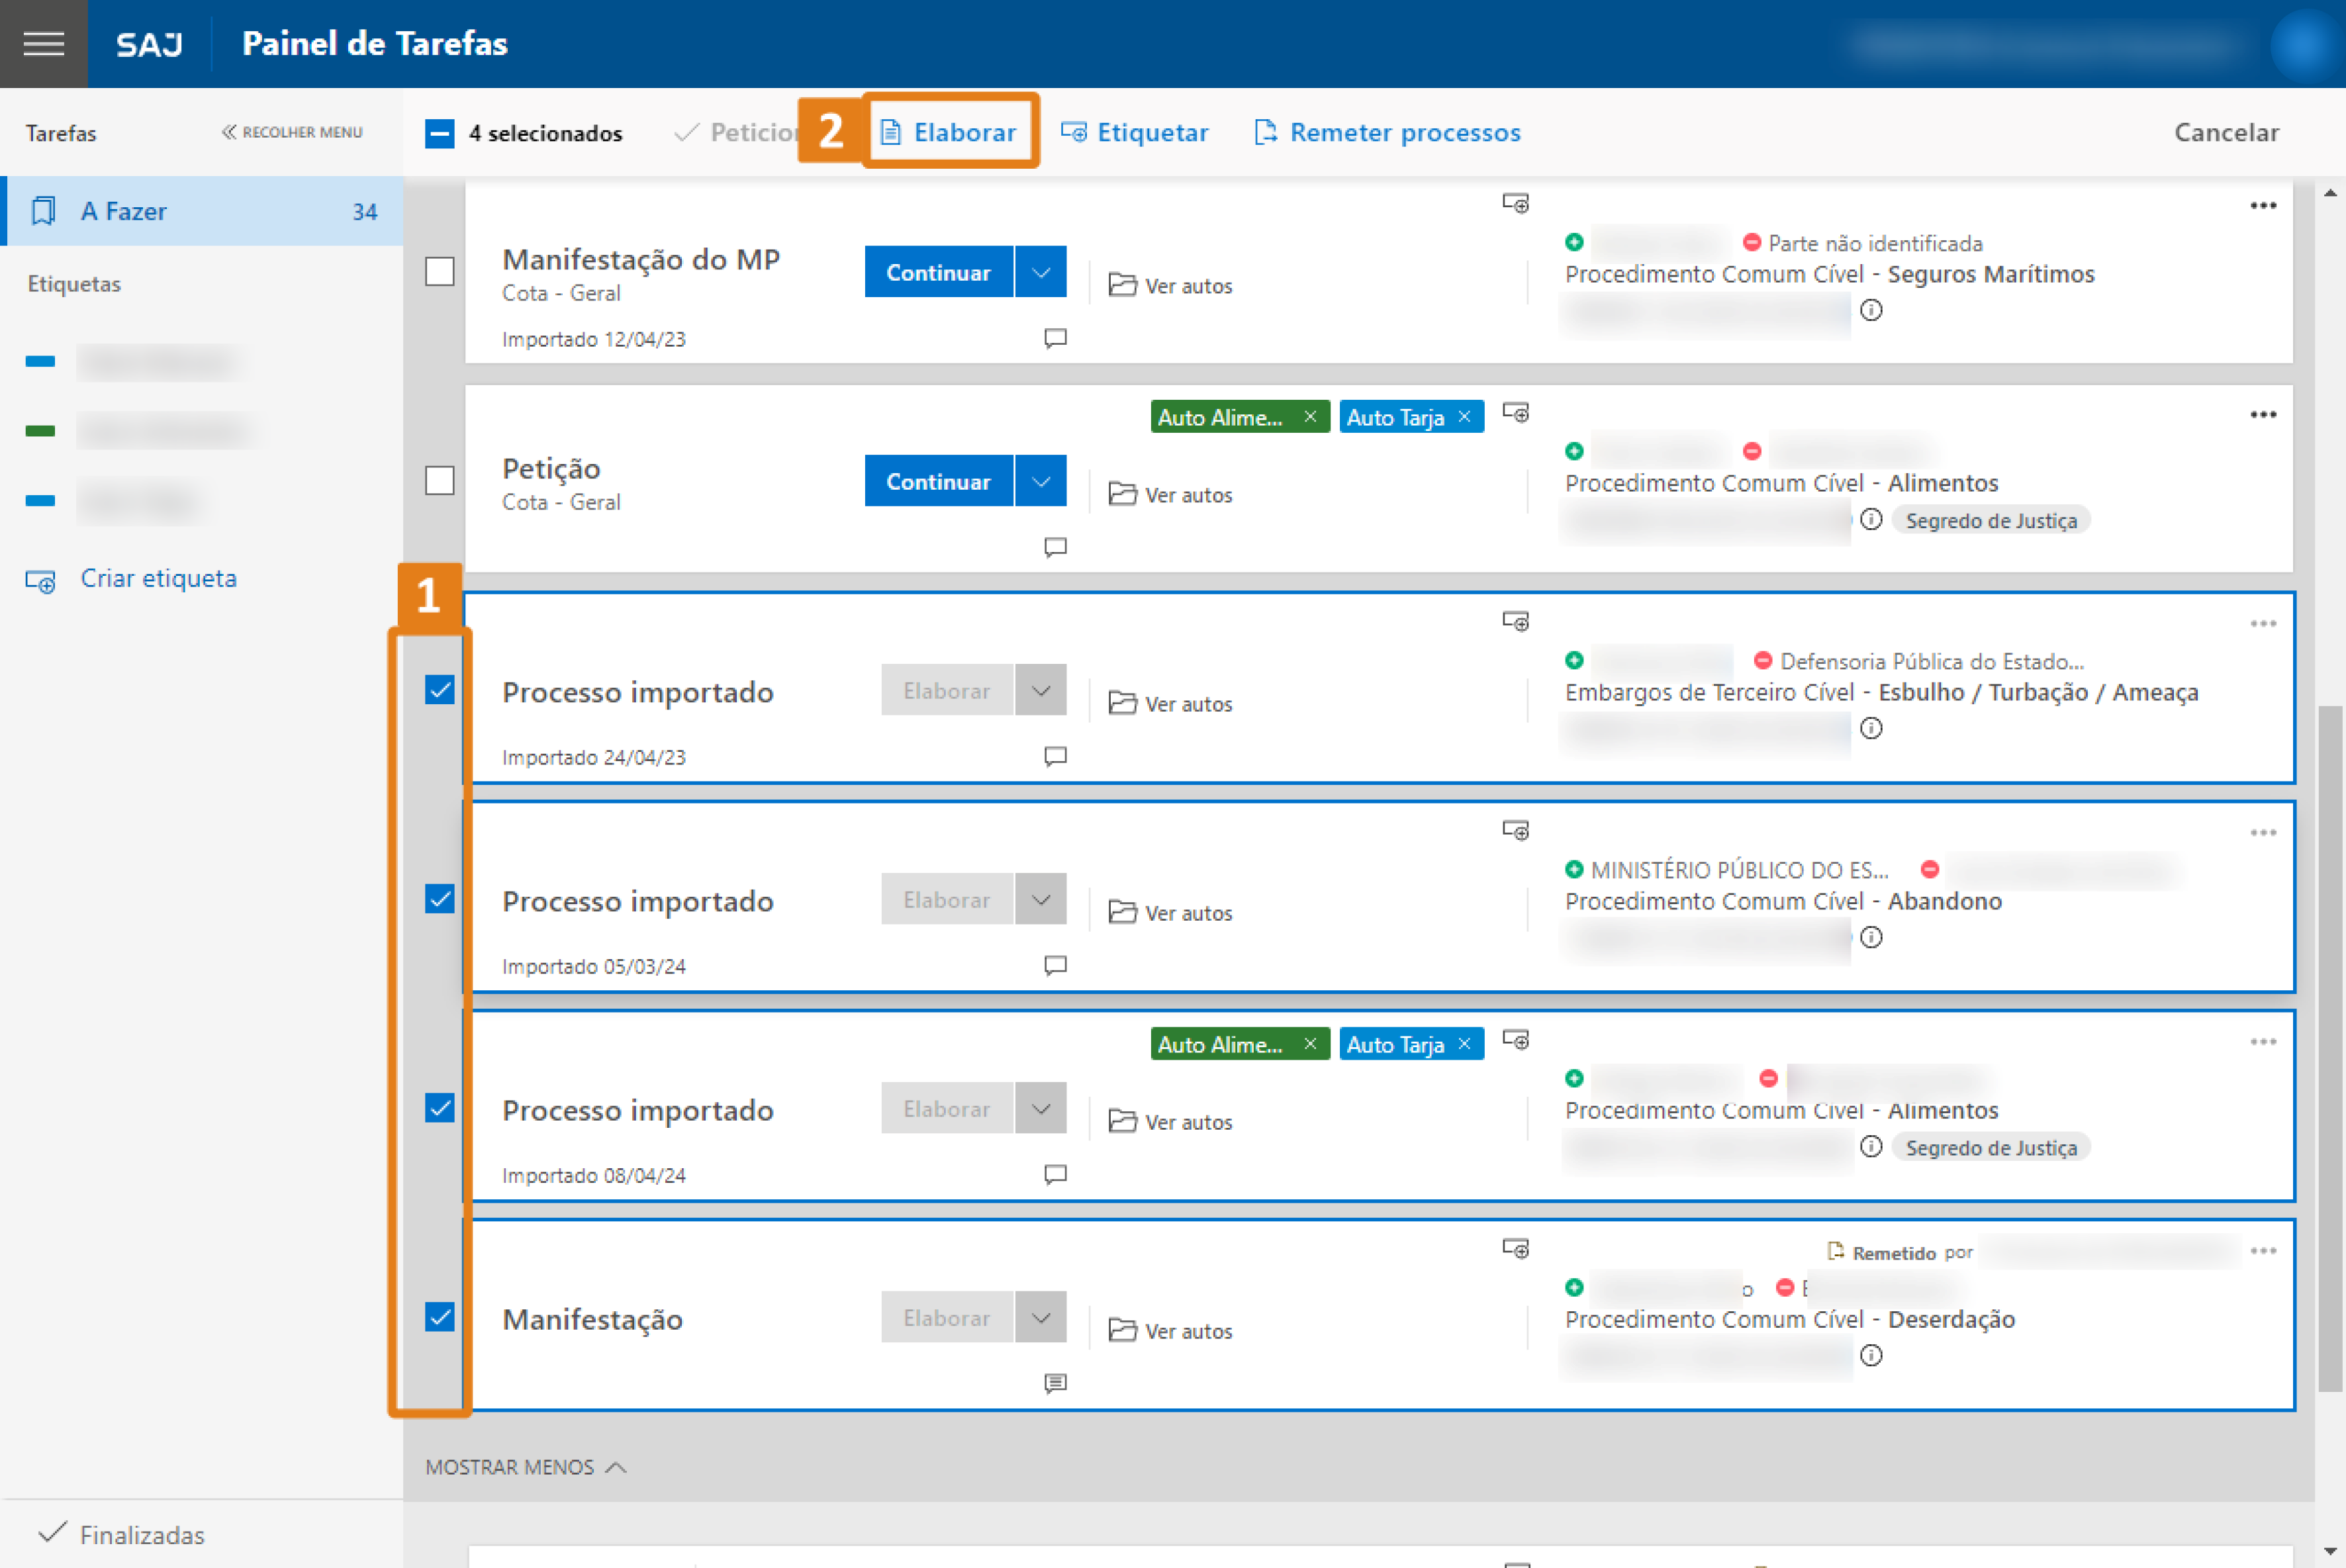
Task: Click Ver autos folder icon on Petição card
Action: (1122, 494)
